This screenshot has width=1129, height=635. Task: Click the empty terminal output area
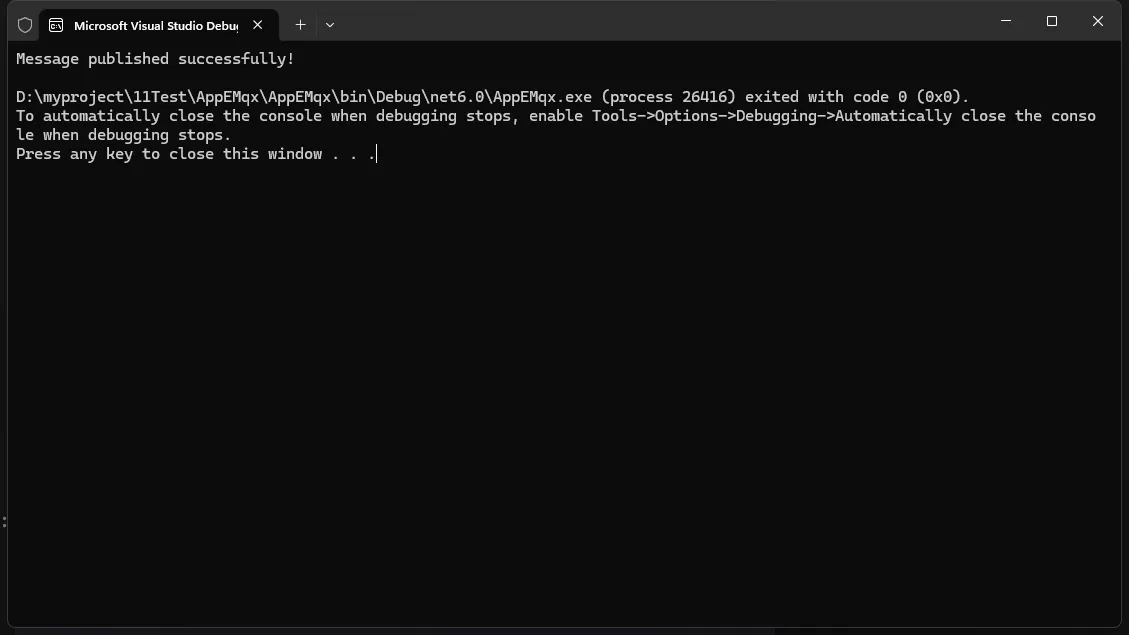tap(560, 400)
